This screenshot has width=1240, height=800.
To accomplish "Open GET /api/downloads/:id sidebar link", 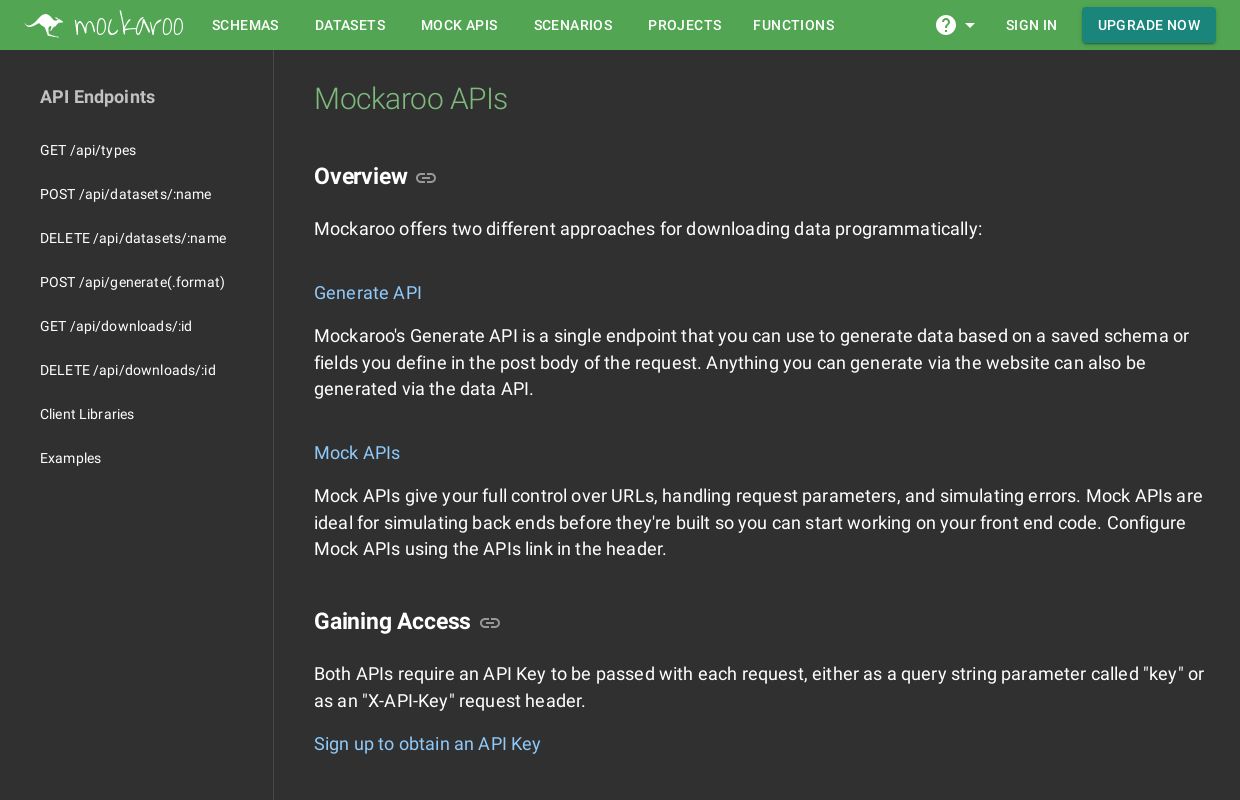I will 116,326.
